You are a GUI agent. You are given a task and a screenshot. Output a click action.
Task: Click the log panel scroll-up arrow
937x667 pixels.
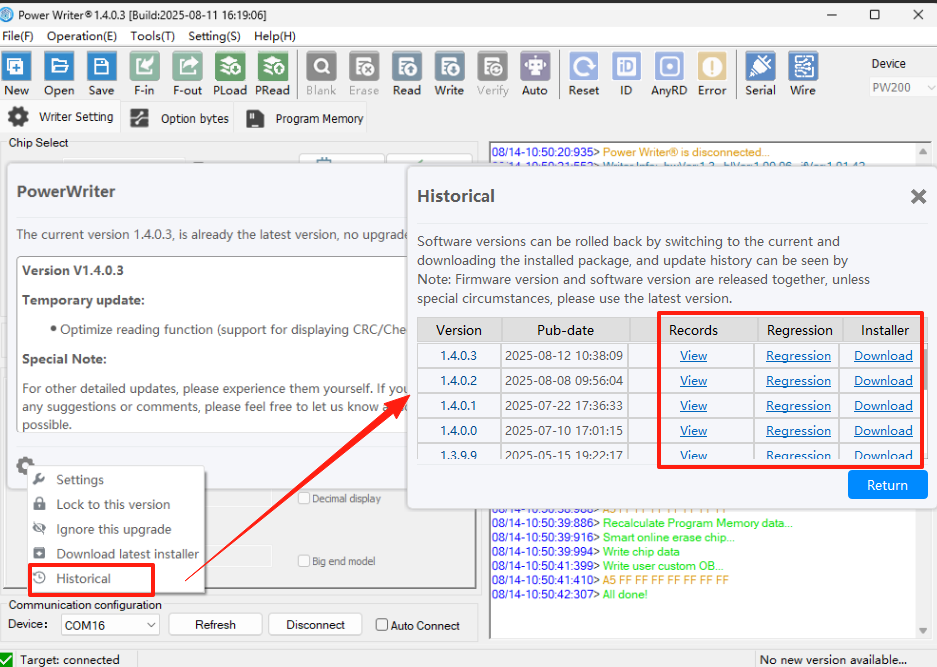point(923,152)
